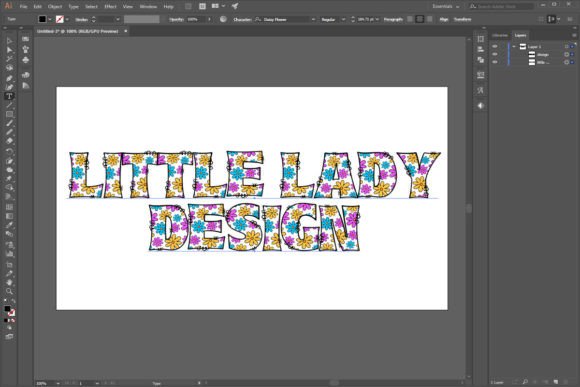Open the Regular font style dropdown

[343, 19]
